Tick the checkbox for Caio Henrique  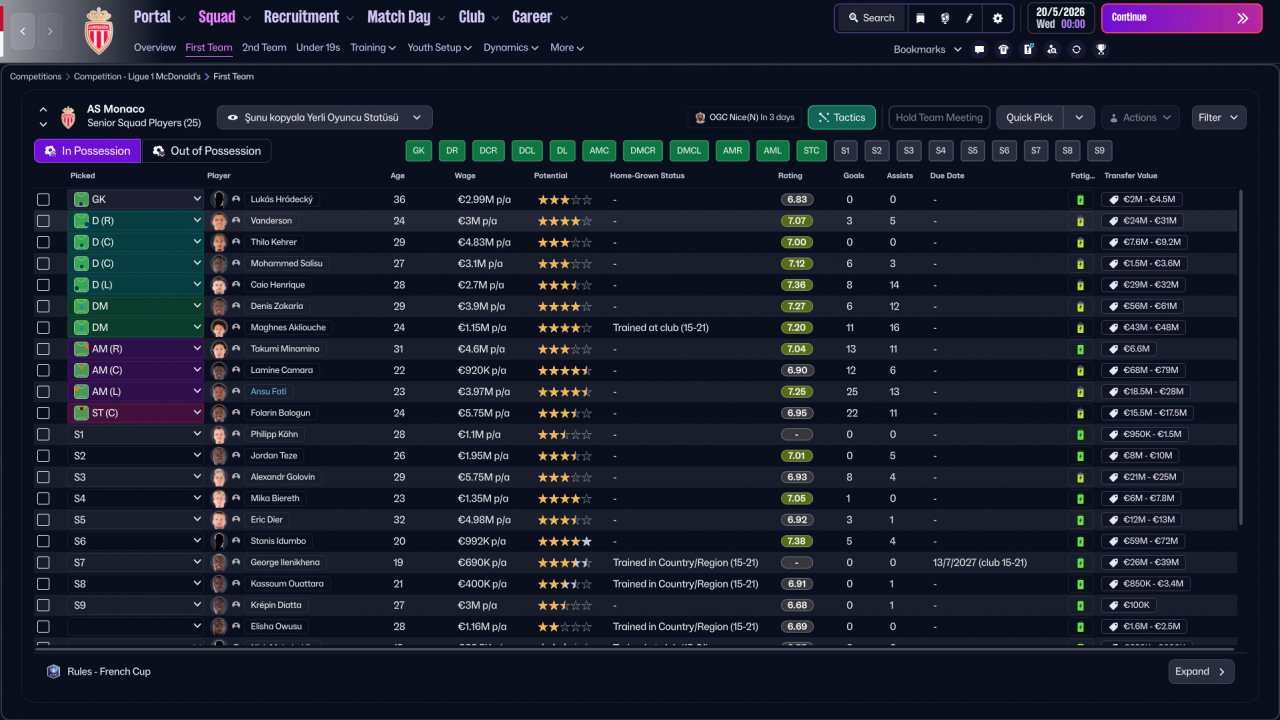[x=43, y=285]
